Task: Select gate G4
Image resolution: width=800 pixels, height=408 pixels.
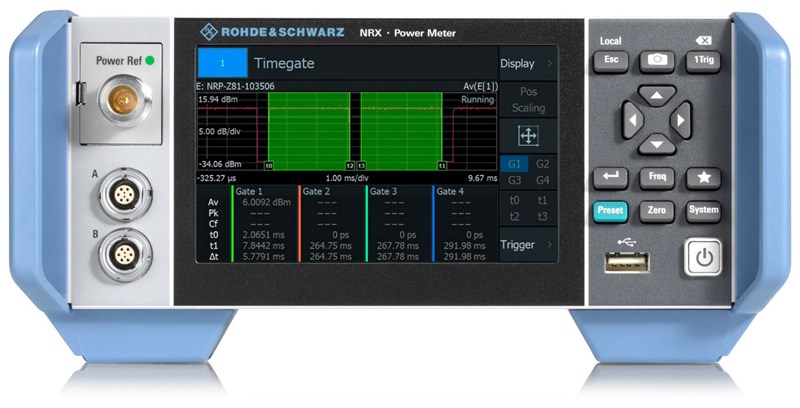Action: pyautogui.click(x=543, y=180)
